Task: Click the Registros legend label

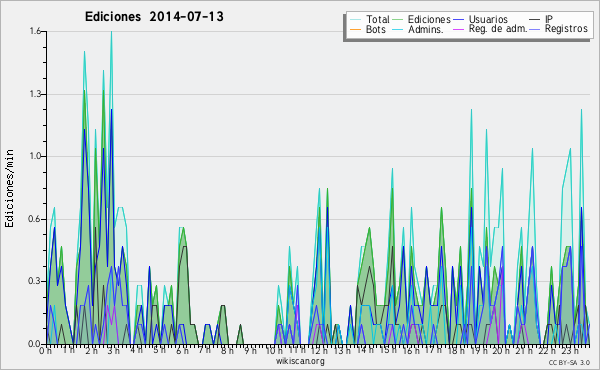Action: (x=566, y=29)
